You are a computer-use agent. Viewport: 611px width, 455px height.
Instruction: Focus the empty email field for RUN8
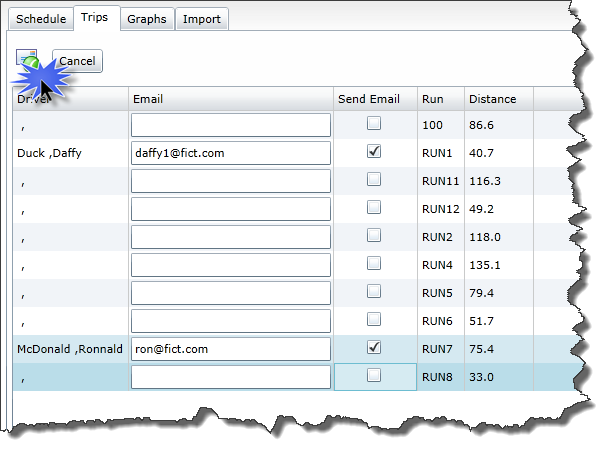[231, 377]
